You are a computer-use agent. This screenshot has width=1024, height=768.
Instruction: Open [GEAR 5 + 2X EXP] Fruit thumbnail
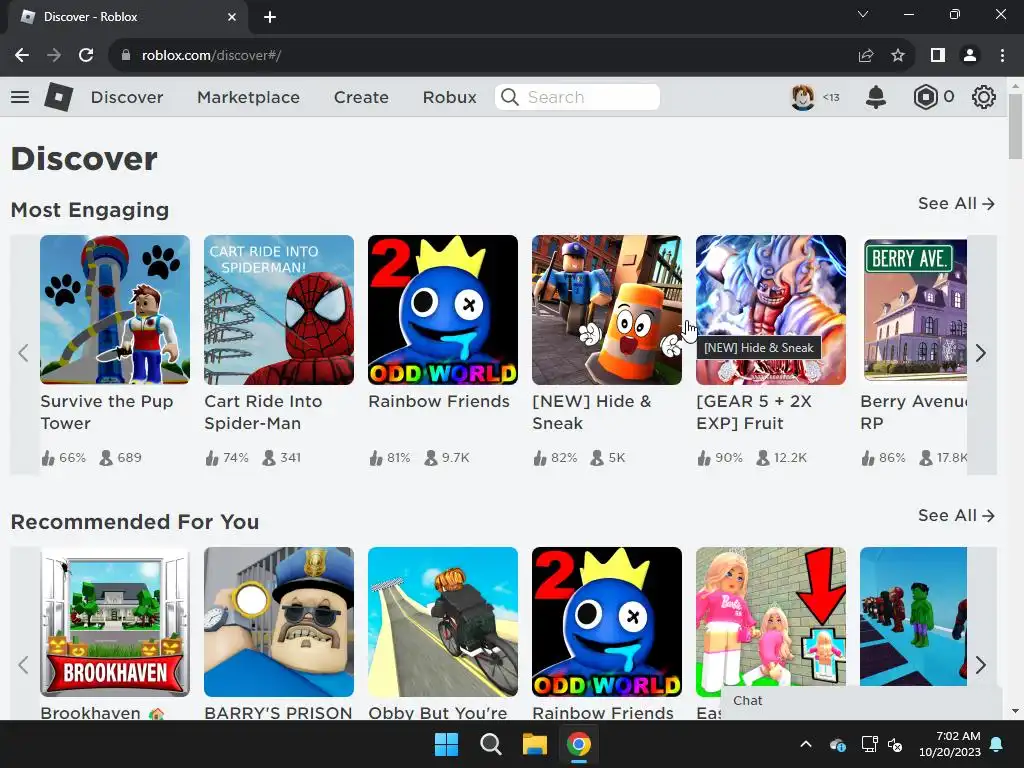click(771, 310)
